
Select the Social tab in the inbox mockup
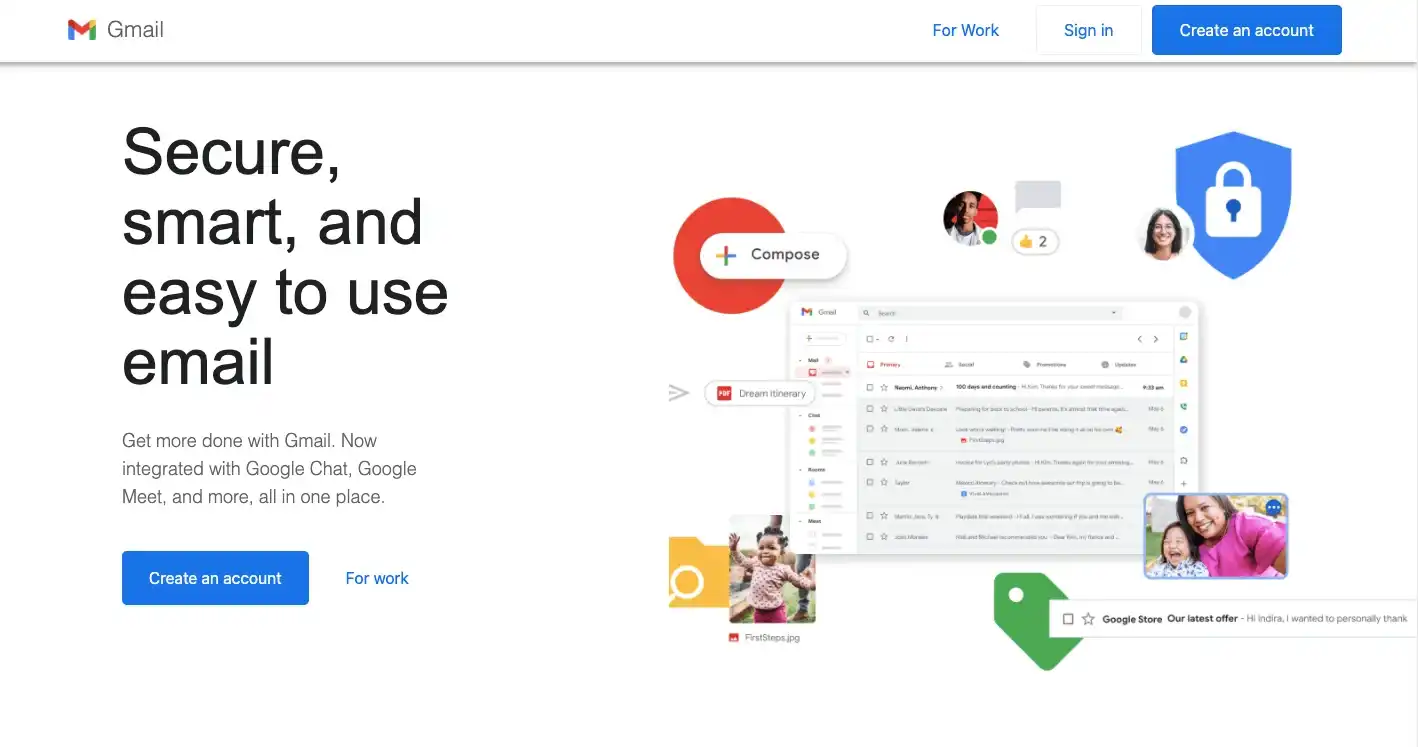[x=960, y=364]
